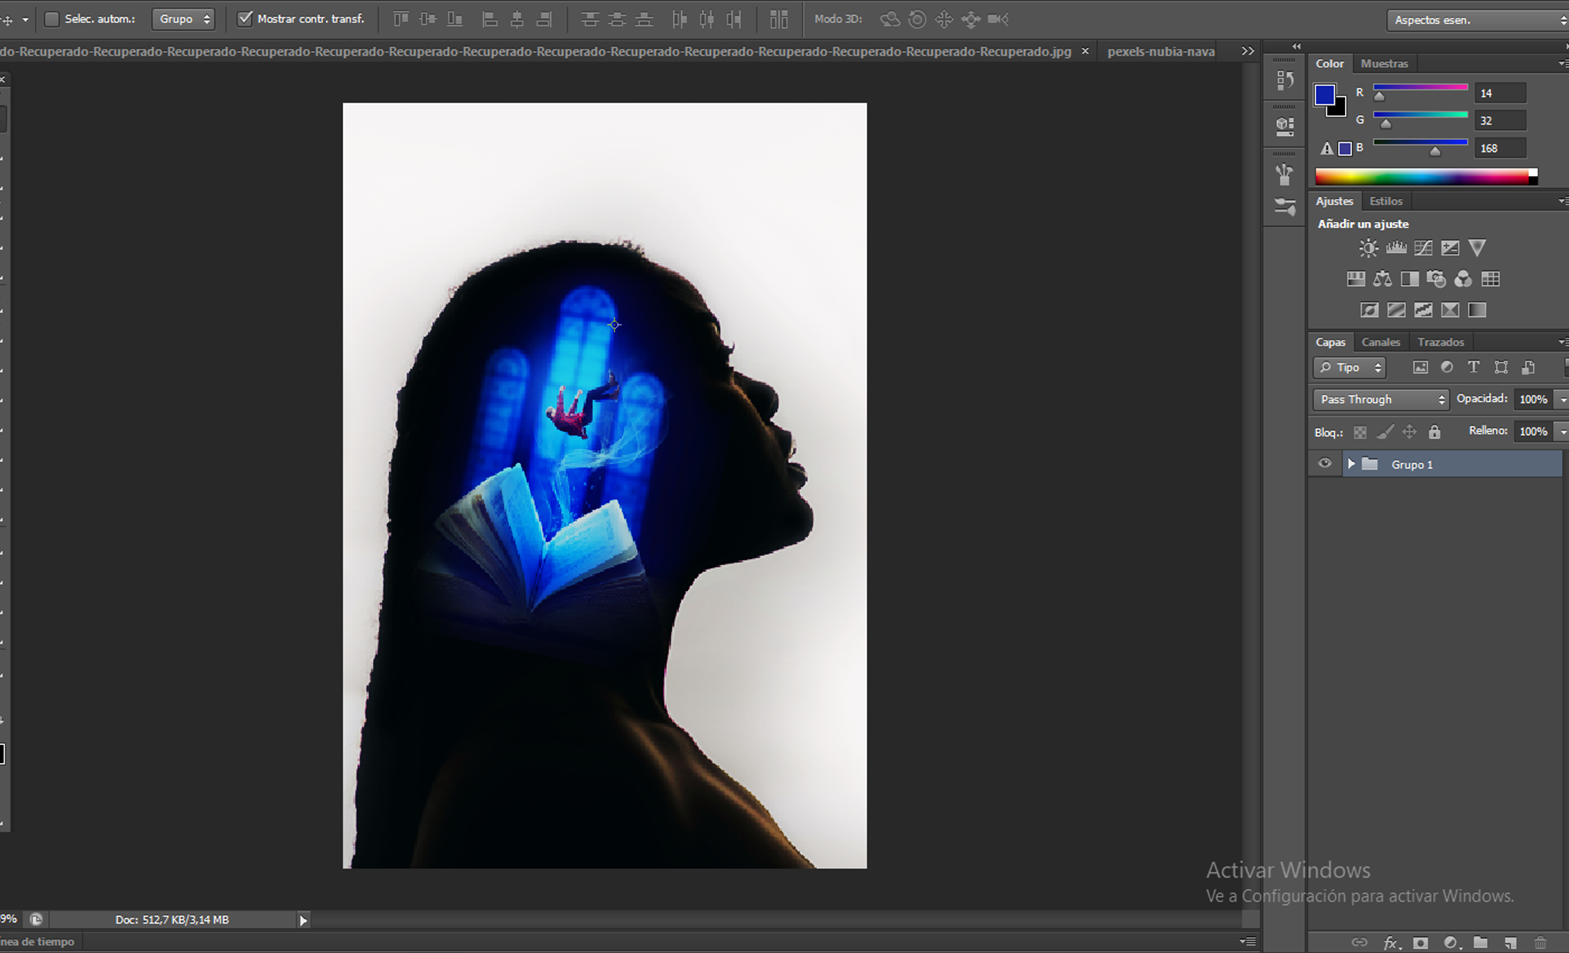Click the delete layer trash icon
This screenshot has height=953, width=1569.
click(x=1540, y=943)
